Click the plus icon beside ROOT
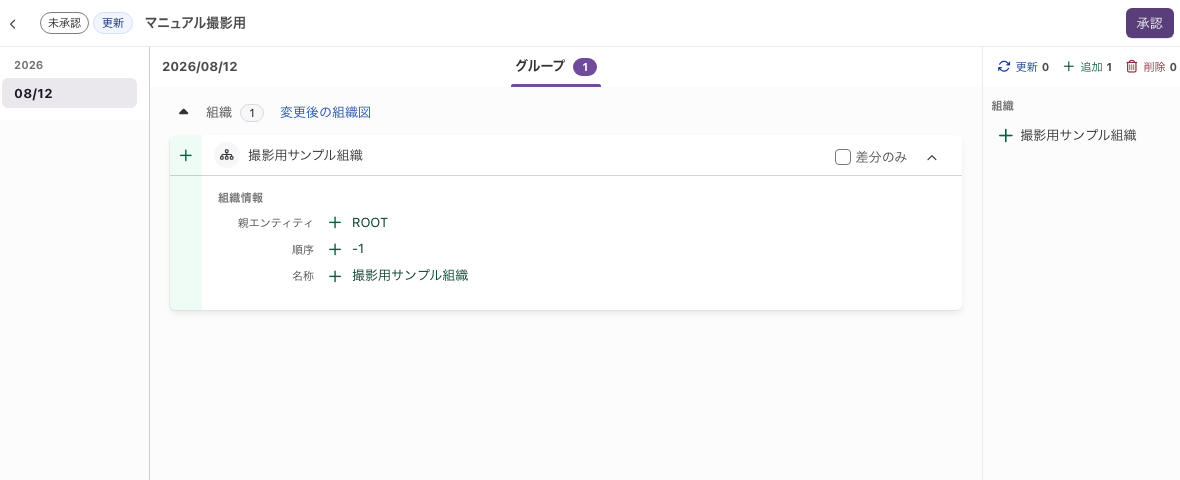The image size is (1180, 480). [335, 223]
